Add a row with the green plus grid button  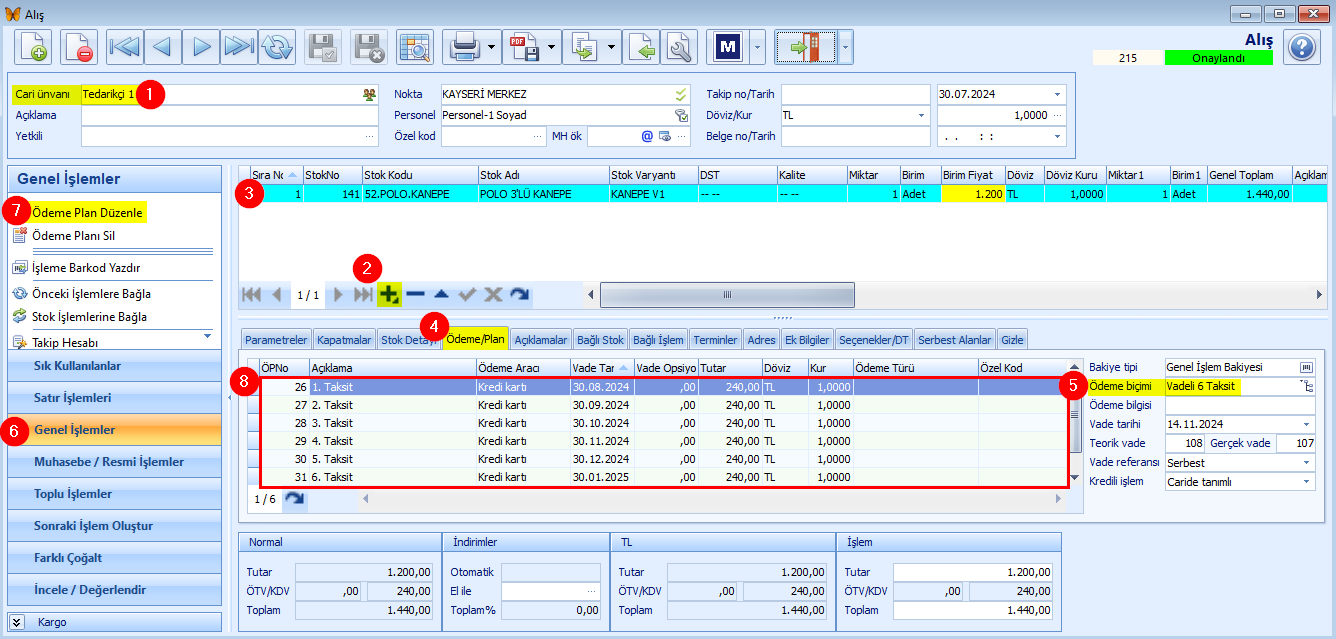pos(390,294)
